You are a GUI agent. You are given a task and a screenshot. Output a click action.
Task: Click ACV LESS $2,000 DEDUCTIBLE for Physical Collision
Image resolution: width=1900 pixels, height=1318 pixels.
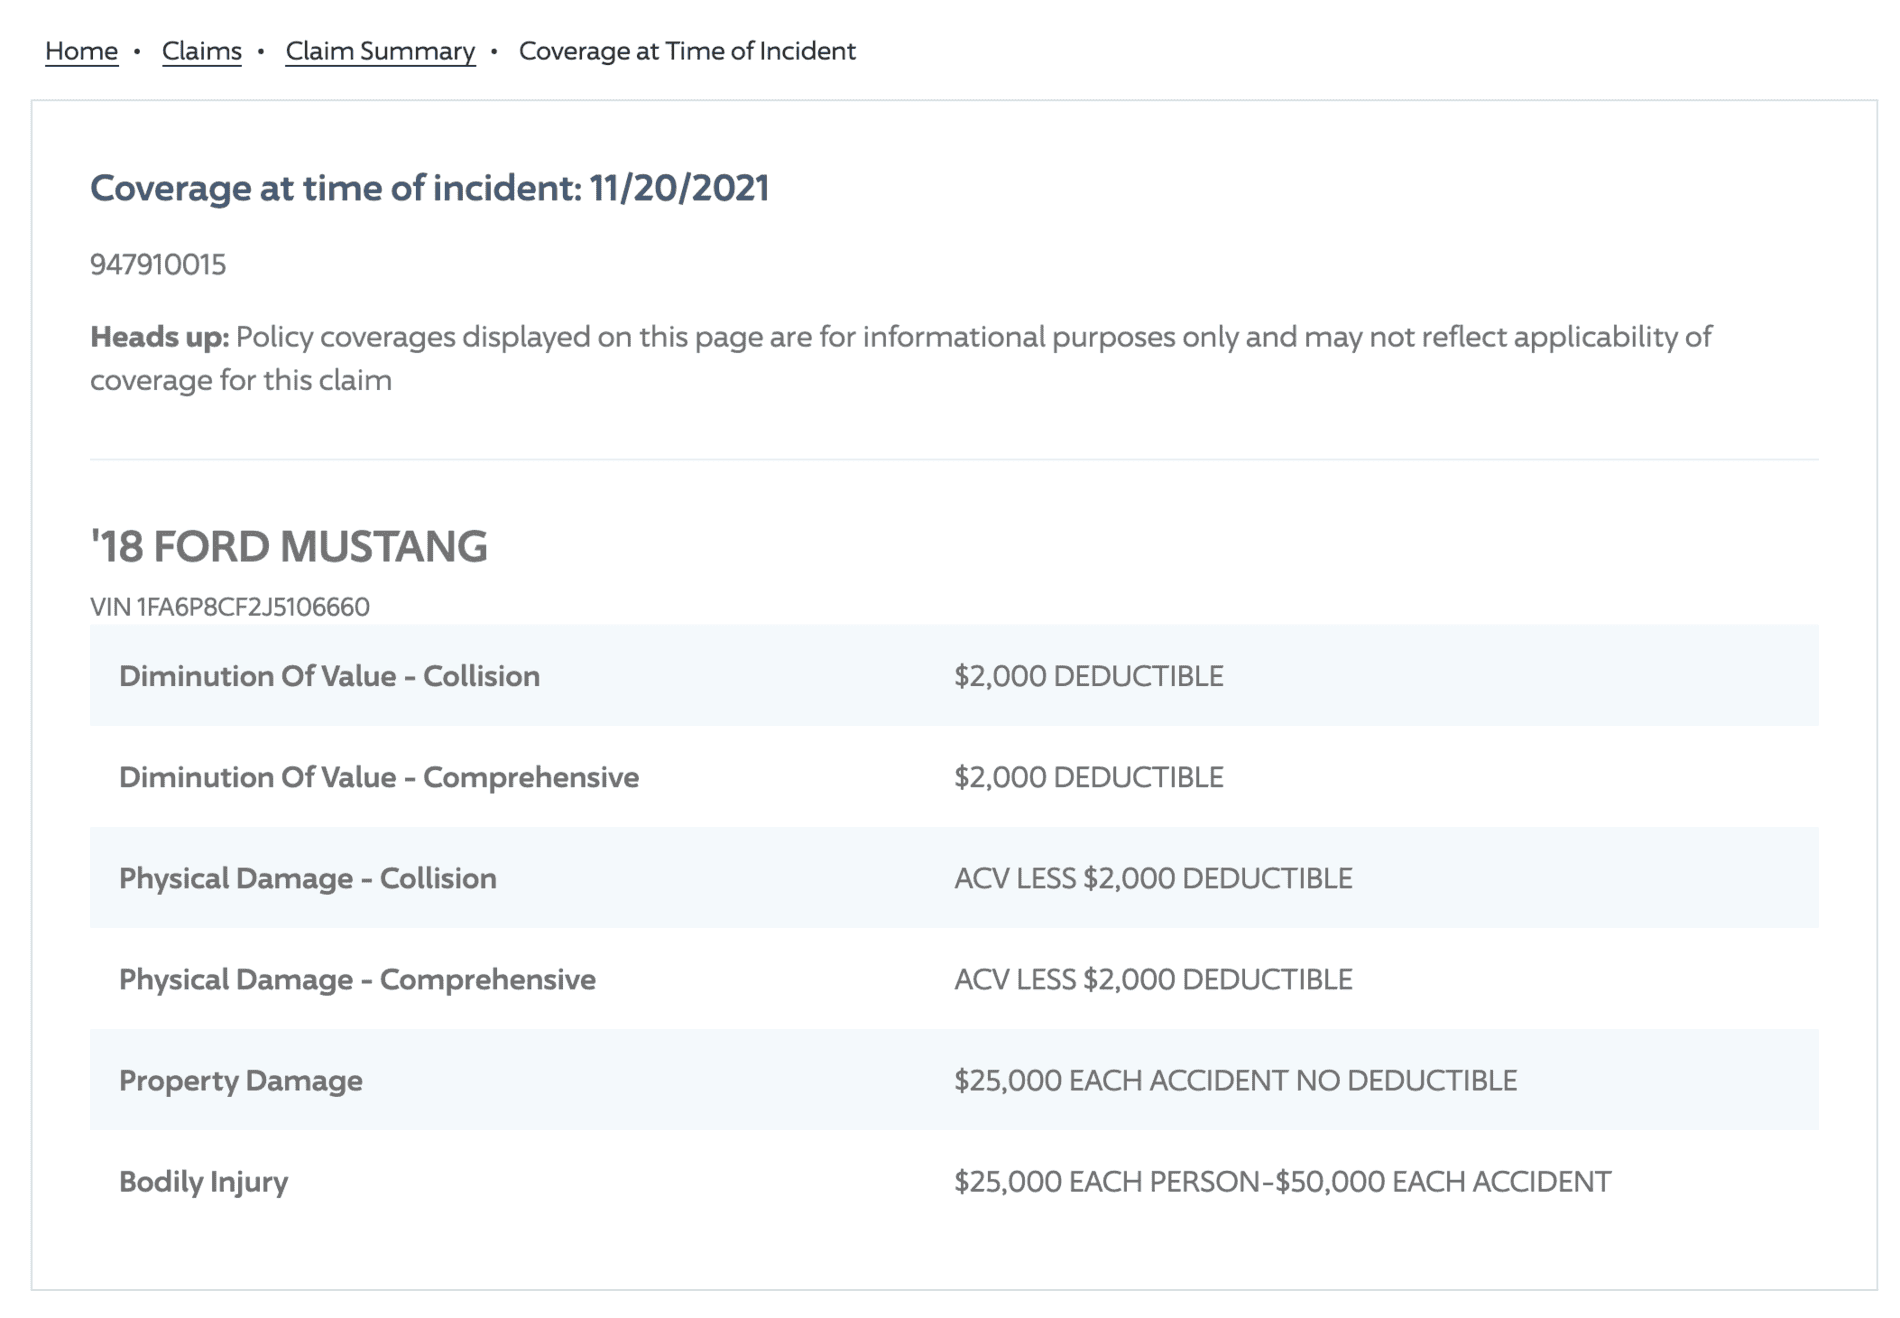pos(1153,878)
